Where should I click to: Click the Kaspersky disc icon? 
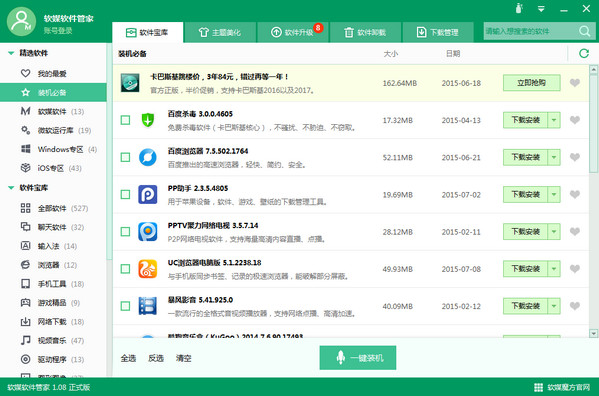(x=130, y=83)
